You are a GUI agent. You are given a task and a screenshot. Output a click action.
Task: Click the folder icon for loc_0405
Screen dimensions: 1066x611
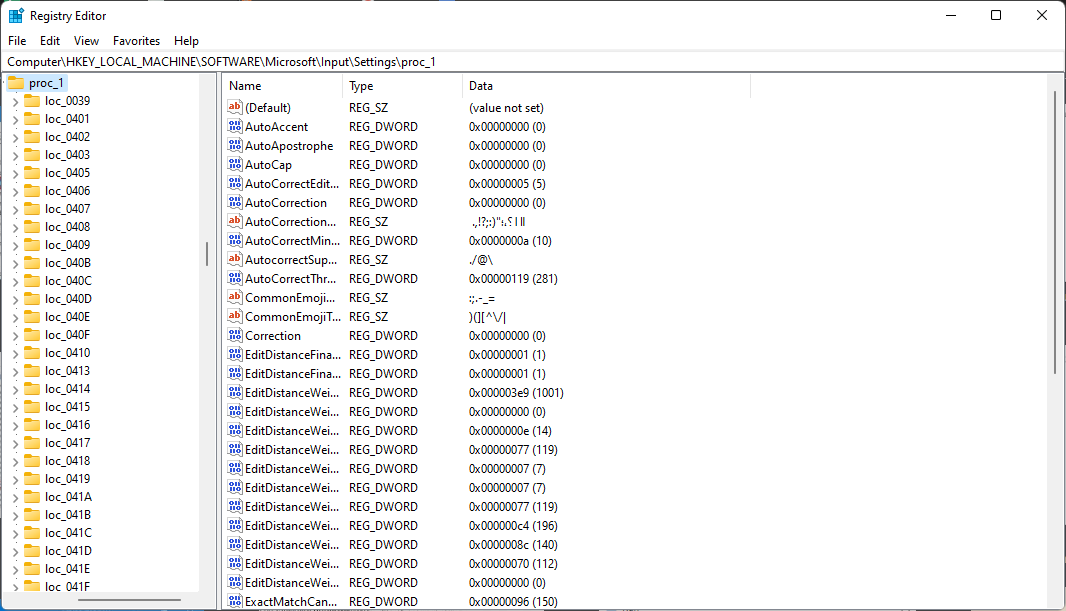pos(32,173)
